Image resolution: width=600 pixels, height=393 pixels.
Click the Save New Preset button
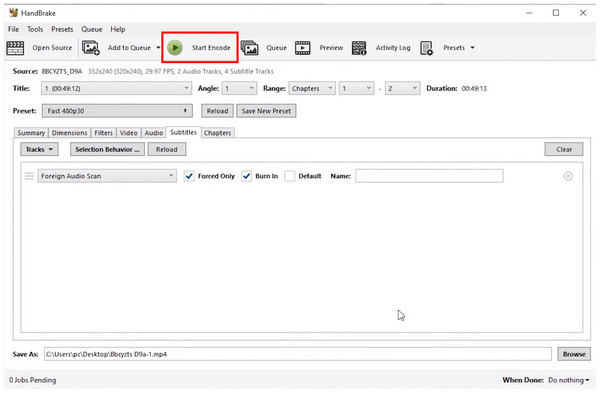point(266,111)
